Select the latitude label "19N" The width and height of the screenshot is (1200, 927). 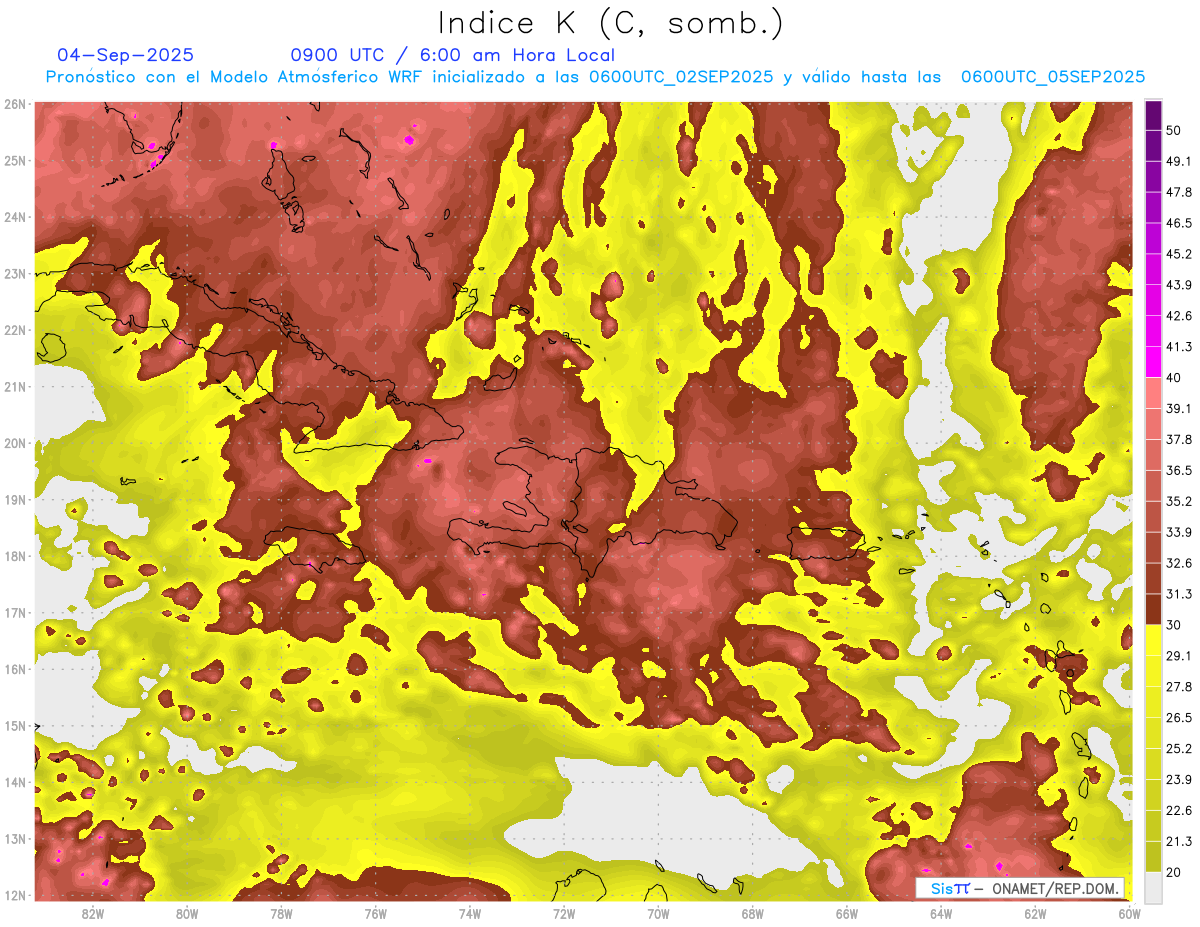click(x=14, y=500)
